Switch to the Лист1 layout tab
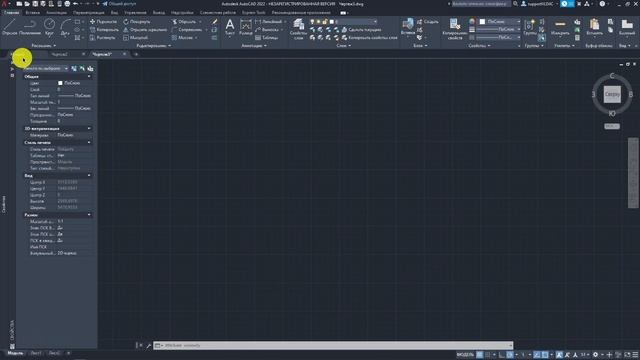The height and width of the screenshot is (360, 640). (x=36, y=353)
